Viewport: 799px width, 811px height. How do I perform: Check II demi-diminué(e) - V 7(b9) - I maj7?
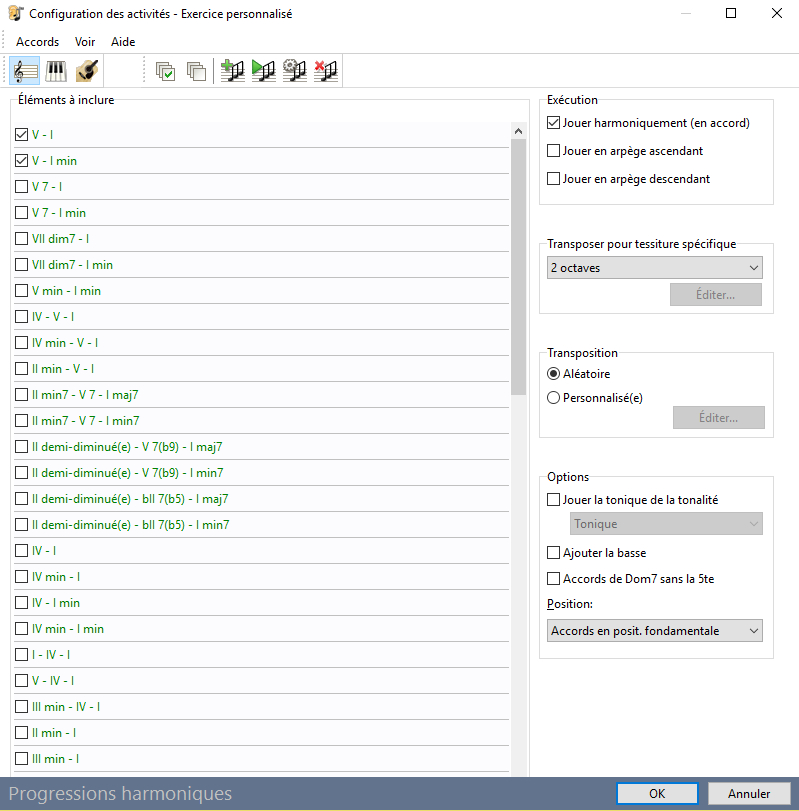tap(21, 446)
